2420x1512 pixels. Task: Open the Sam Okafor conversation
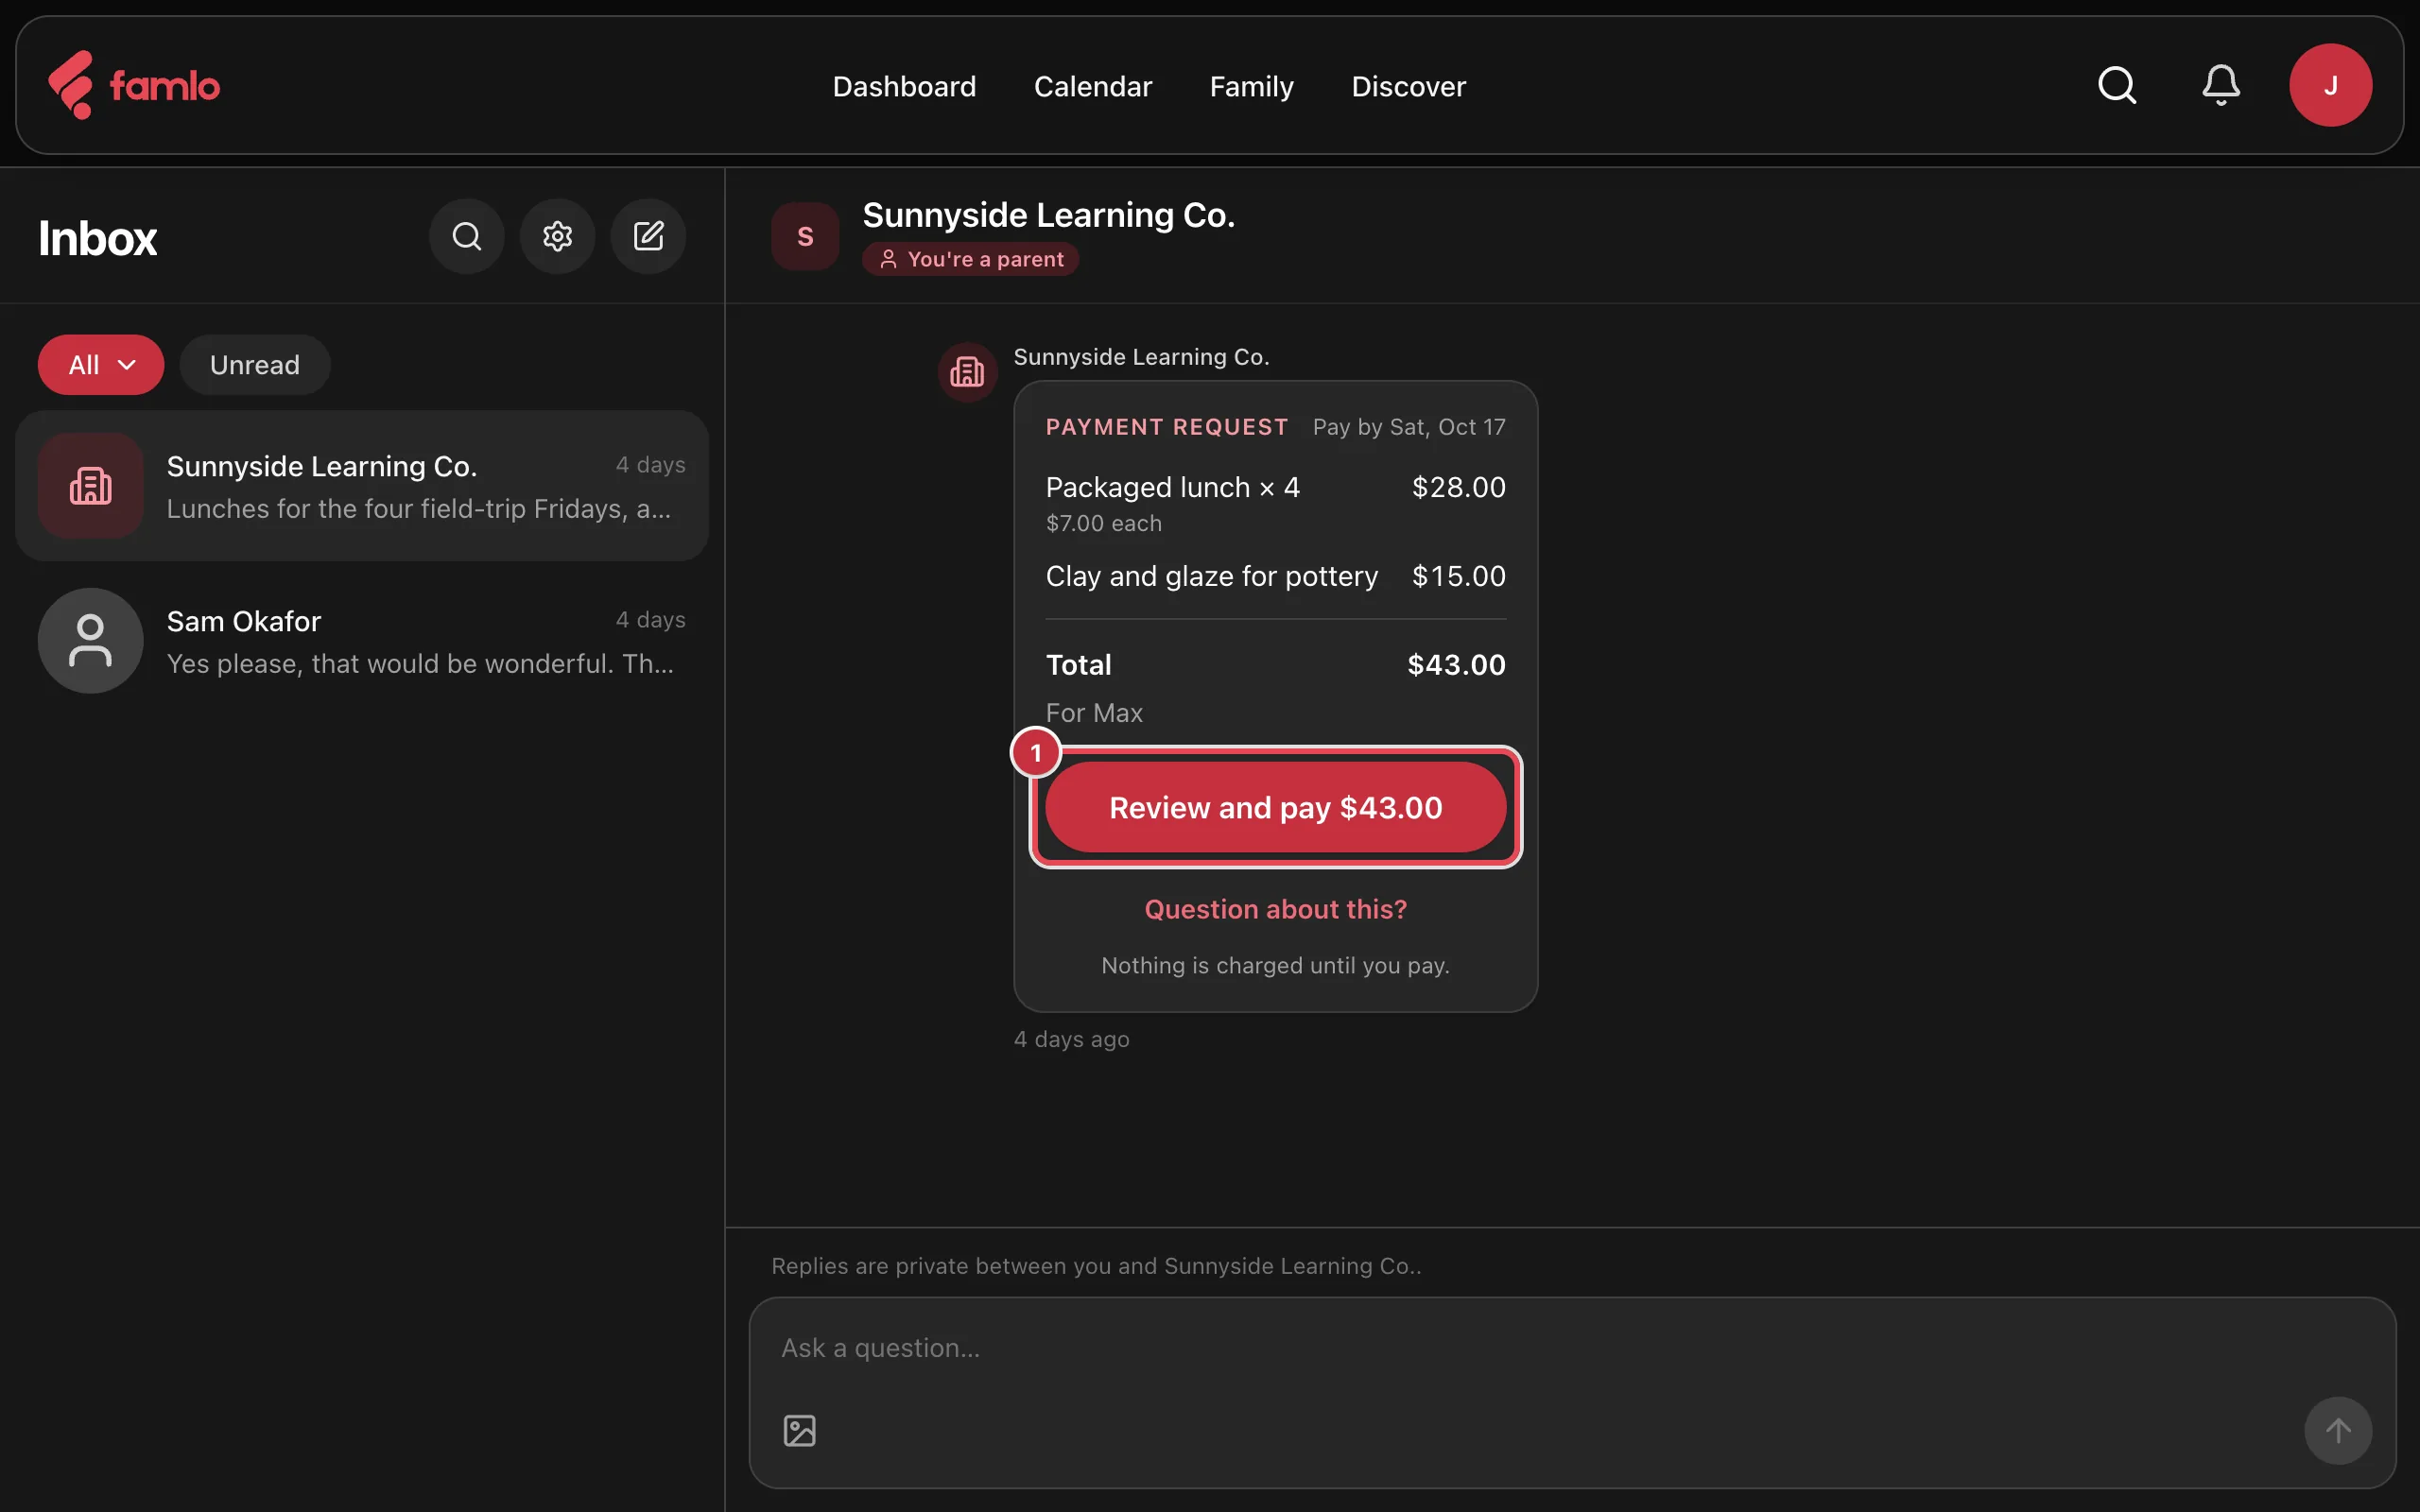[362, 641]
